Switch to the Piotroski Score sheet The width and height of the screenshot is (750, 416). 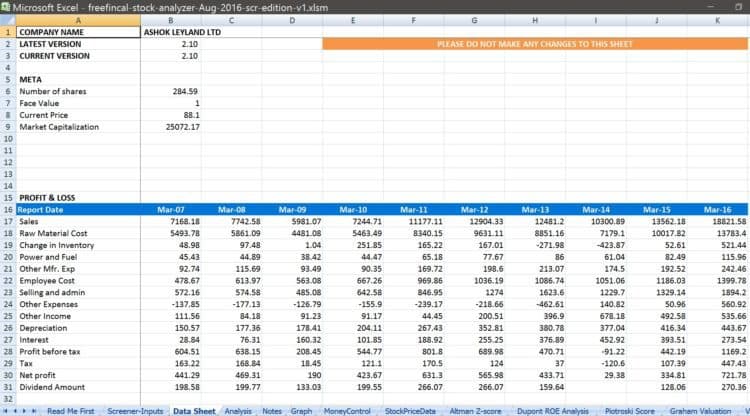[629, 411]
